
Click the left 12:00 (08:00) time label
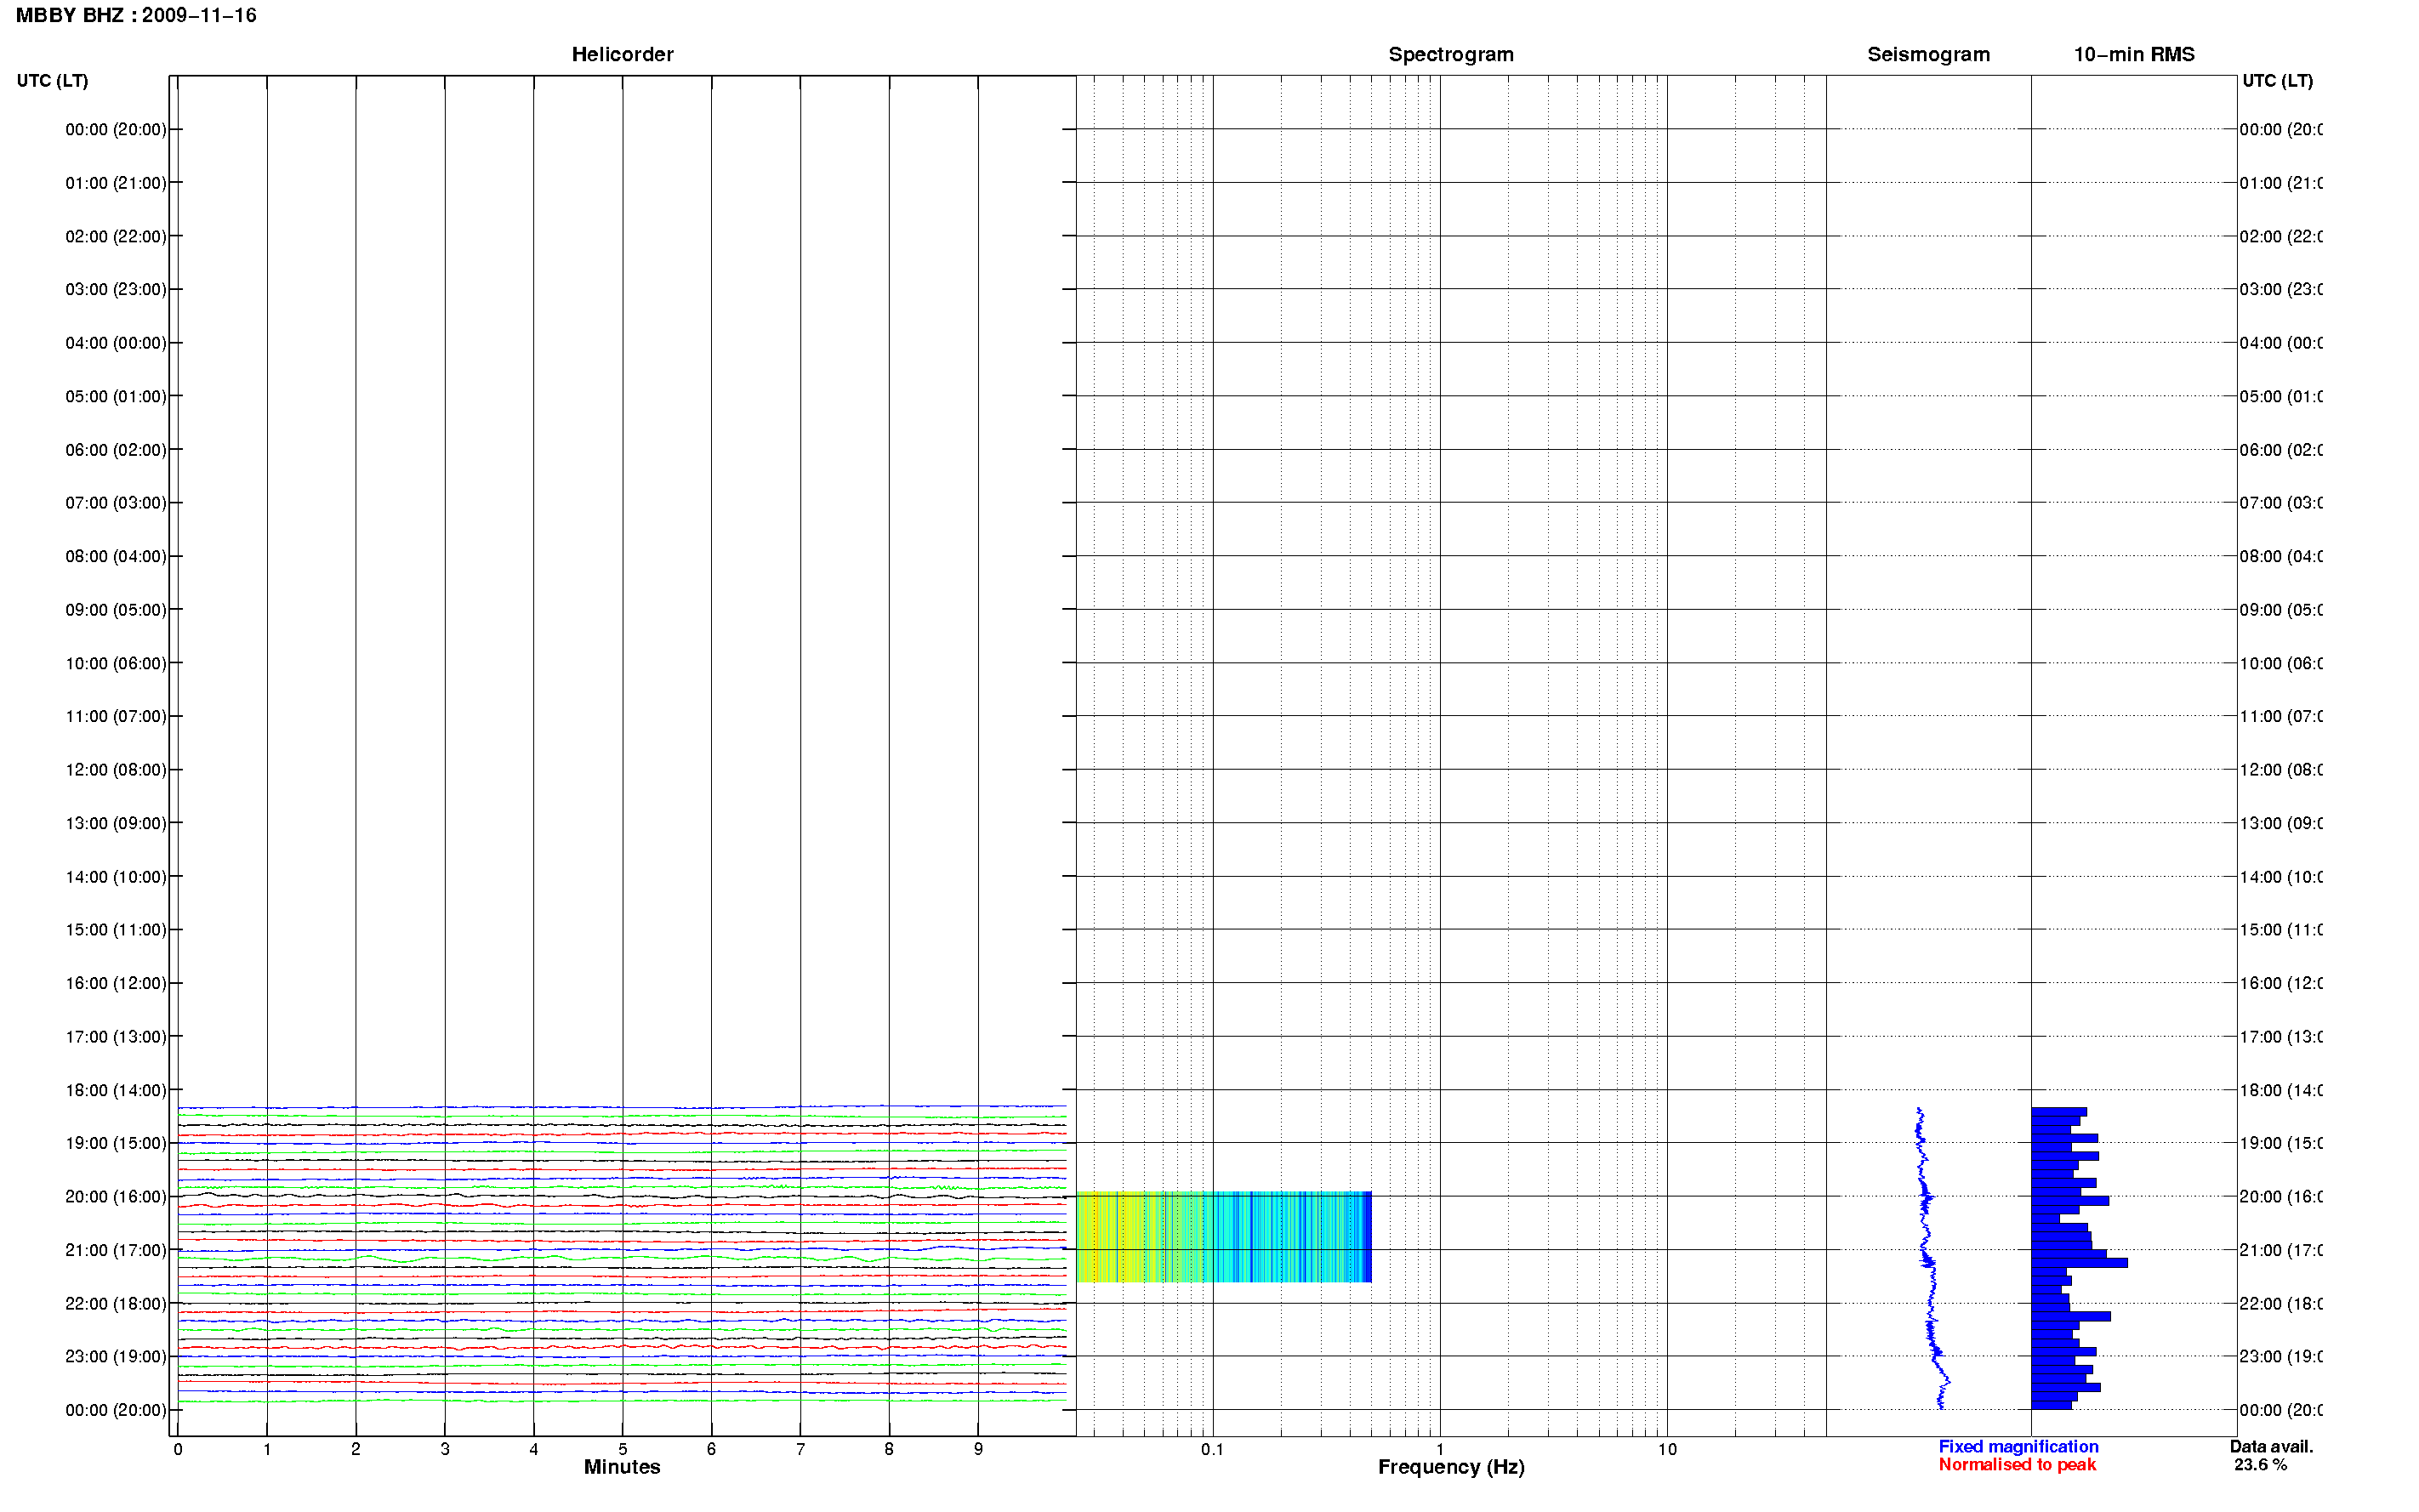[x=116, y=770]
